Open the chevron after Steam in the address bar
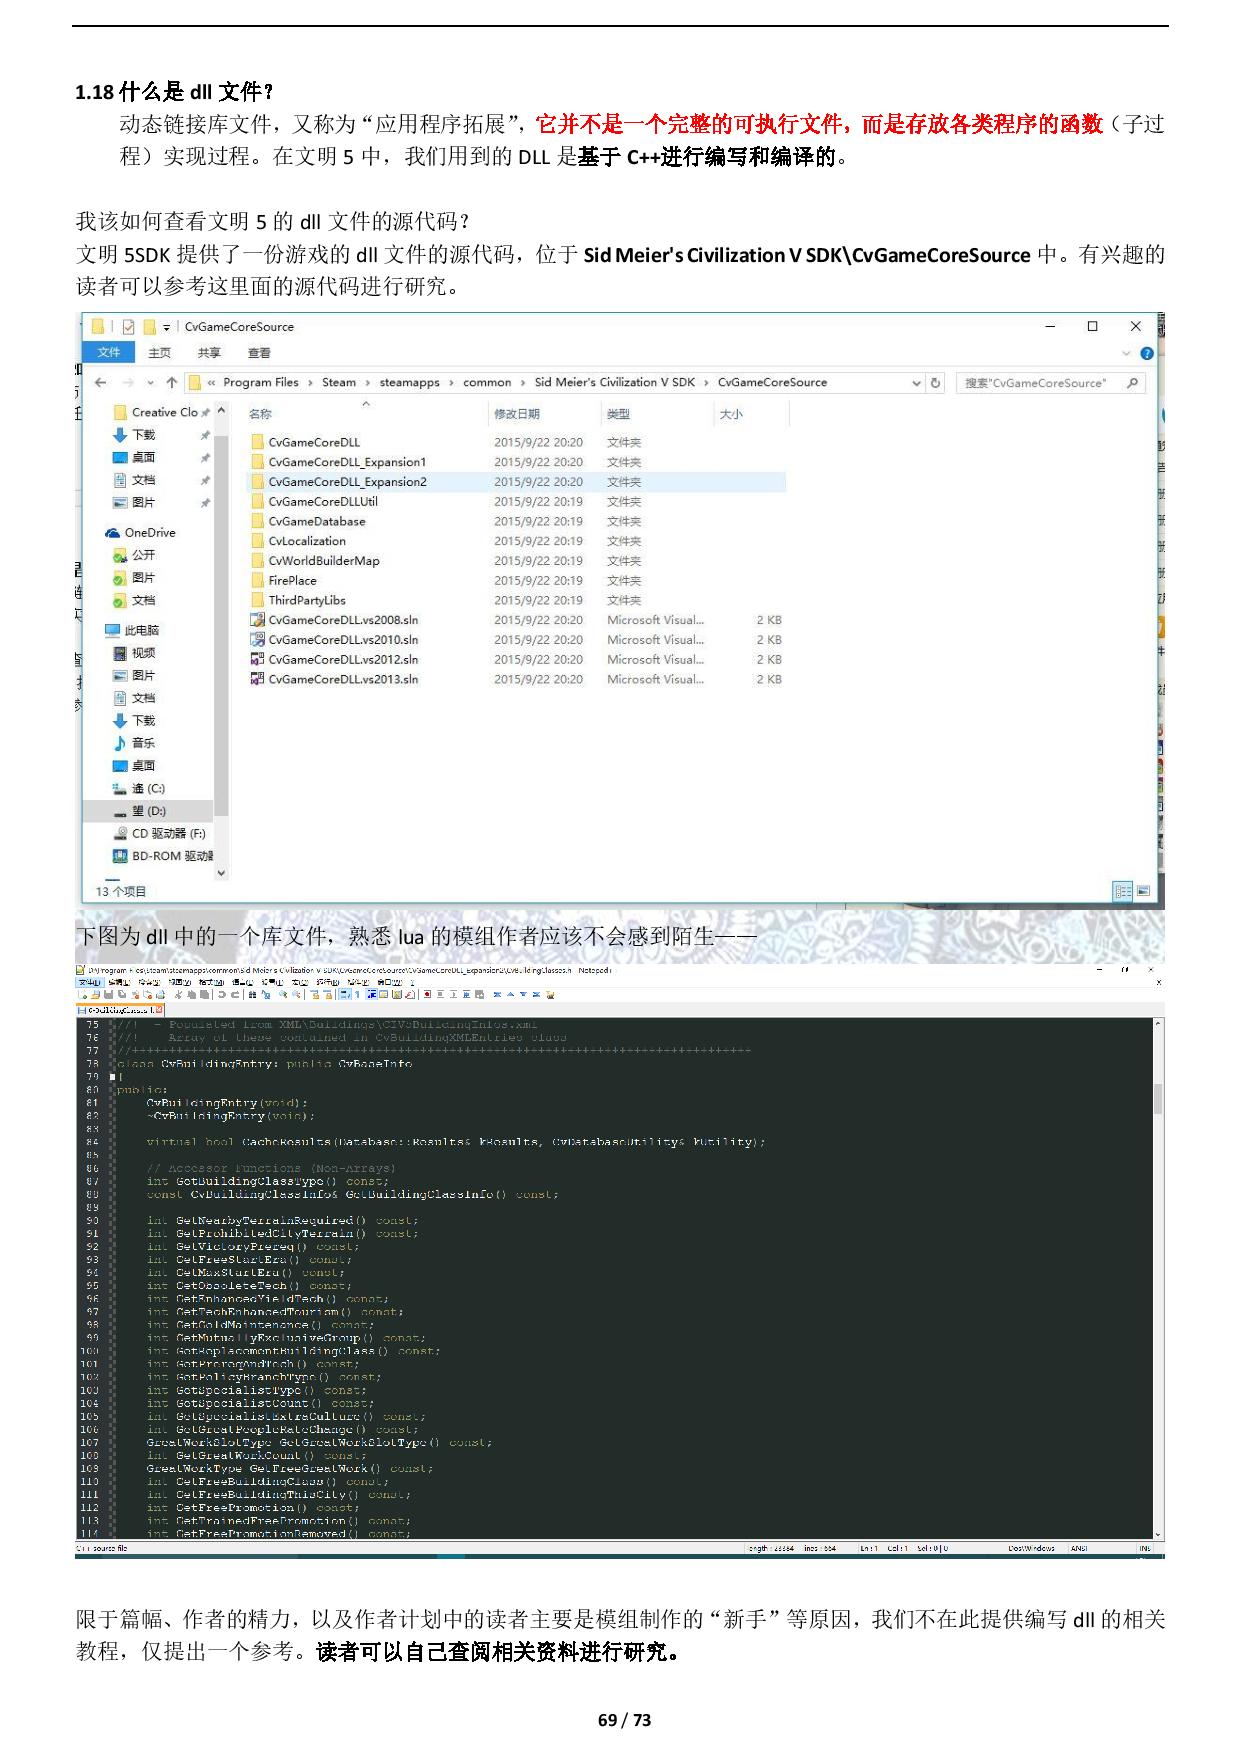1240x1754 pixels. click(368, 383)
